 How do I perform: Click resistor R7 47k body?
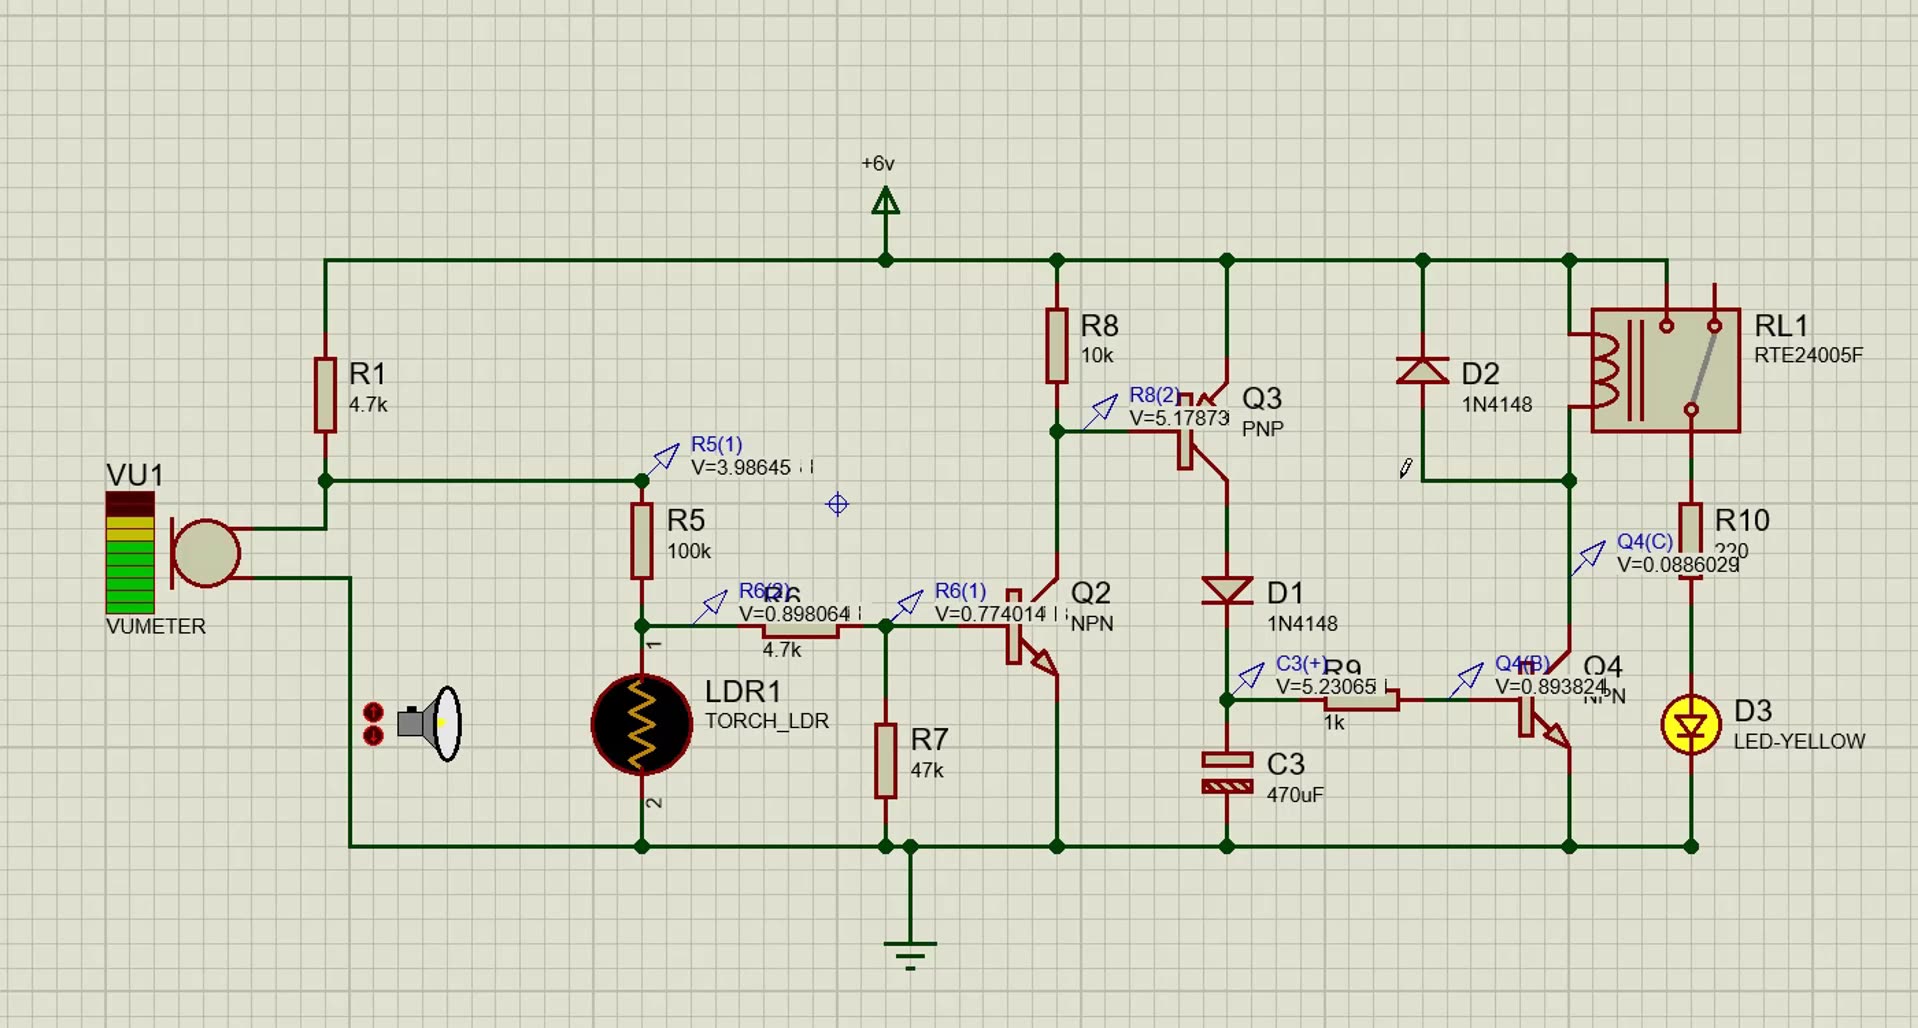[885, 761]
